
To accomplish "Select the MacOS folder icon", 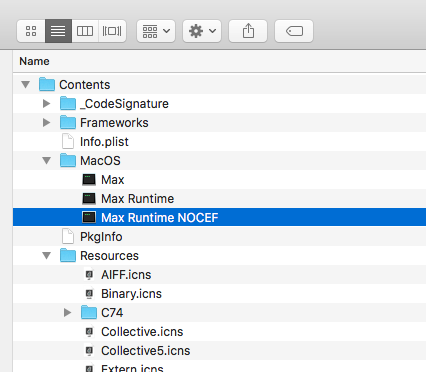I will click(x=68, y=160).
